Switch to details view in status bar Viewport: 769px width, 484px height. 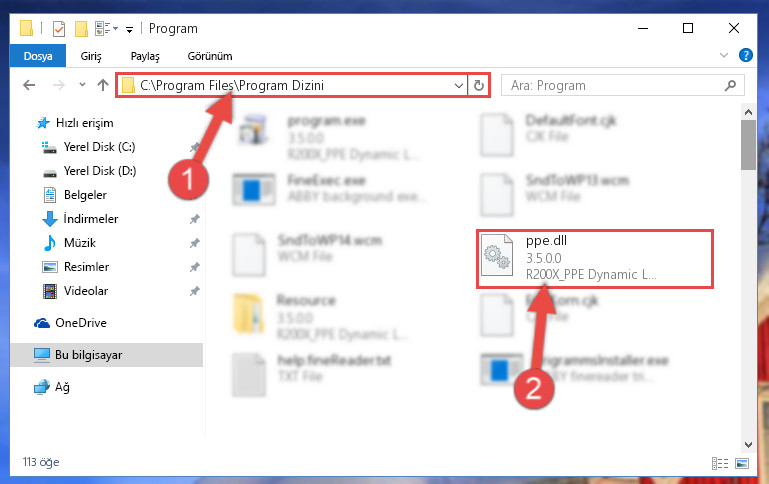719,463
